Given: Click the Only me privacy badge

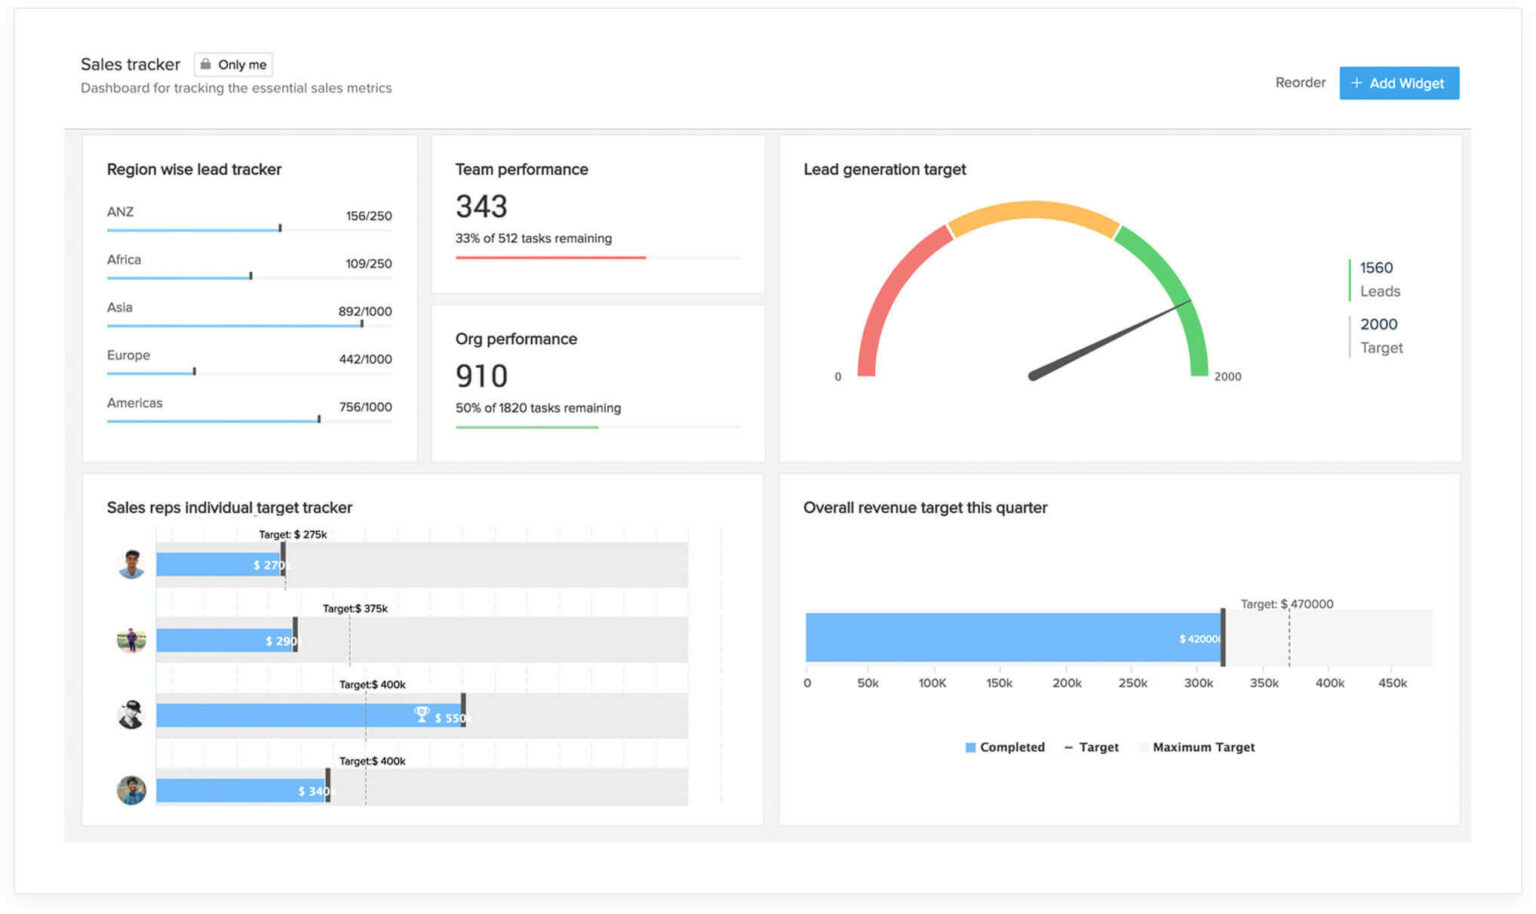Looking at the screenshot, I should (233, 64).
